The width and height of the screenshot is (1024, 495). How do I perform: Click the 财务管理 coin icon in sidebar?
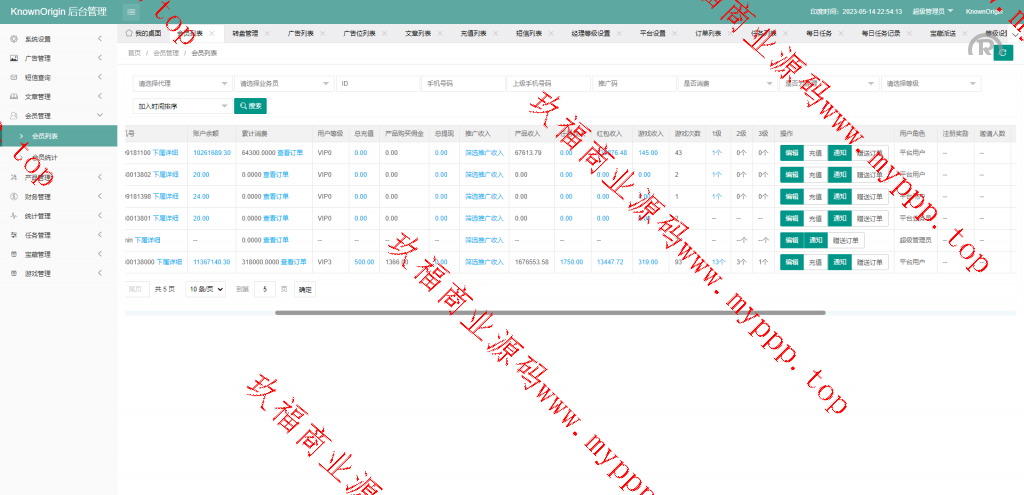[13, 197]
